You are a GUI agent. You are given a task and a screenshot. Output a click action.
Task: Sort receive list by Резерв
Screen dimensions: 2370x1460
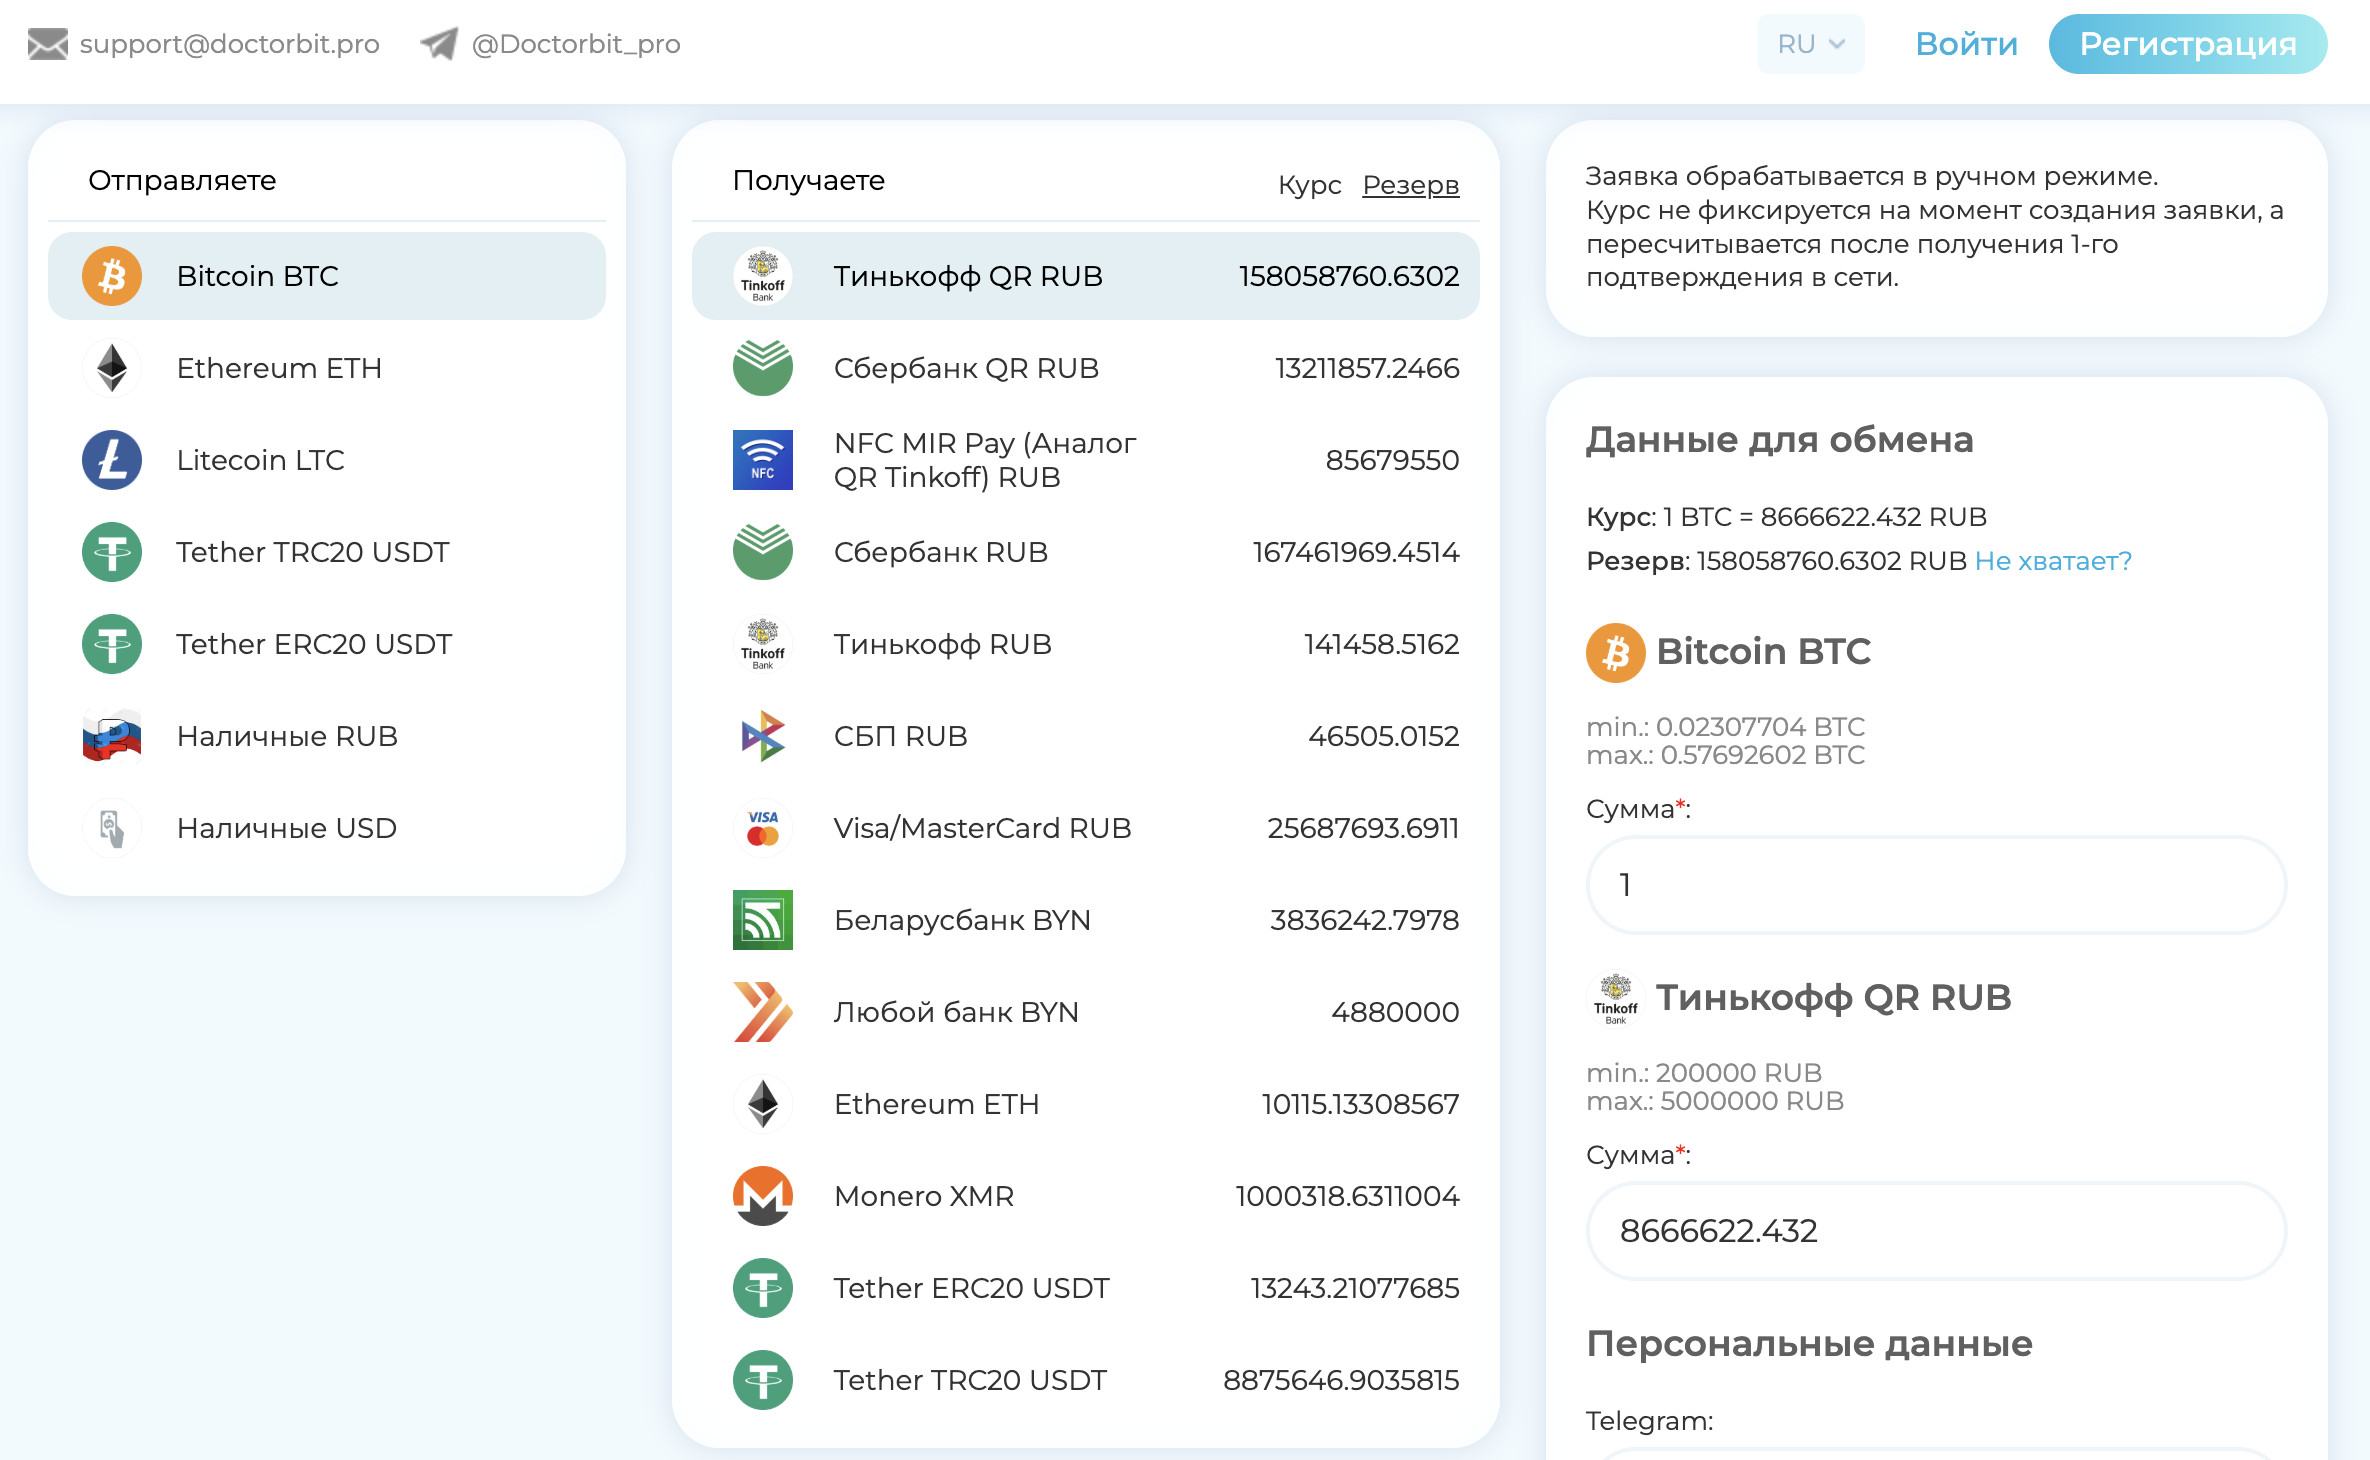click(1410, 185)
